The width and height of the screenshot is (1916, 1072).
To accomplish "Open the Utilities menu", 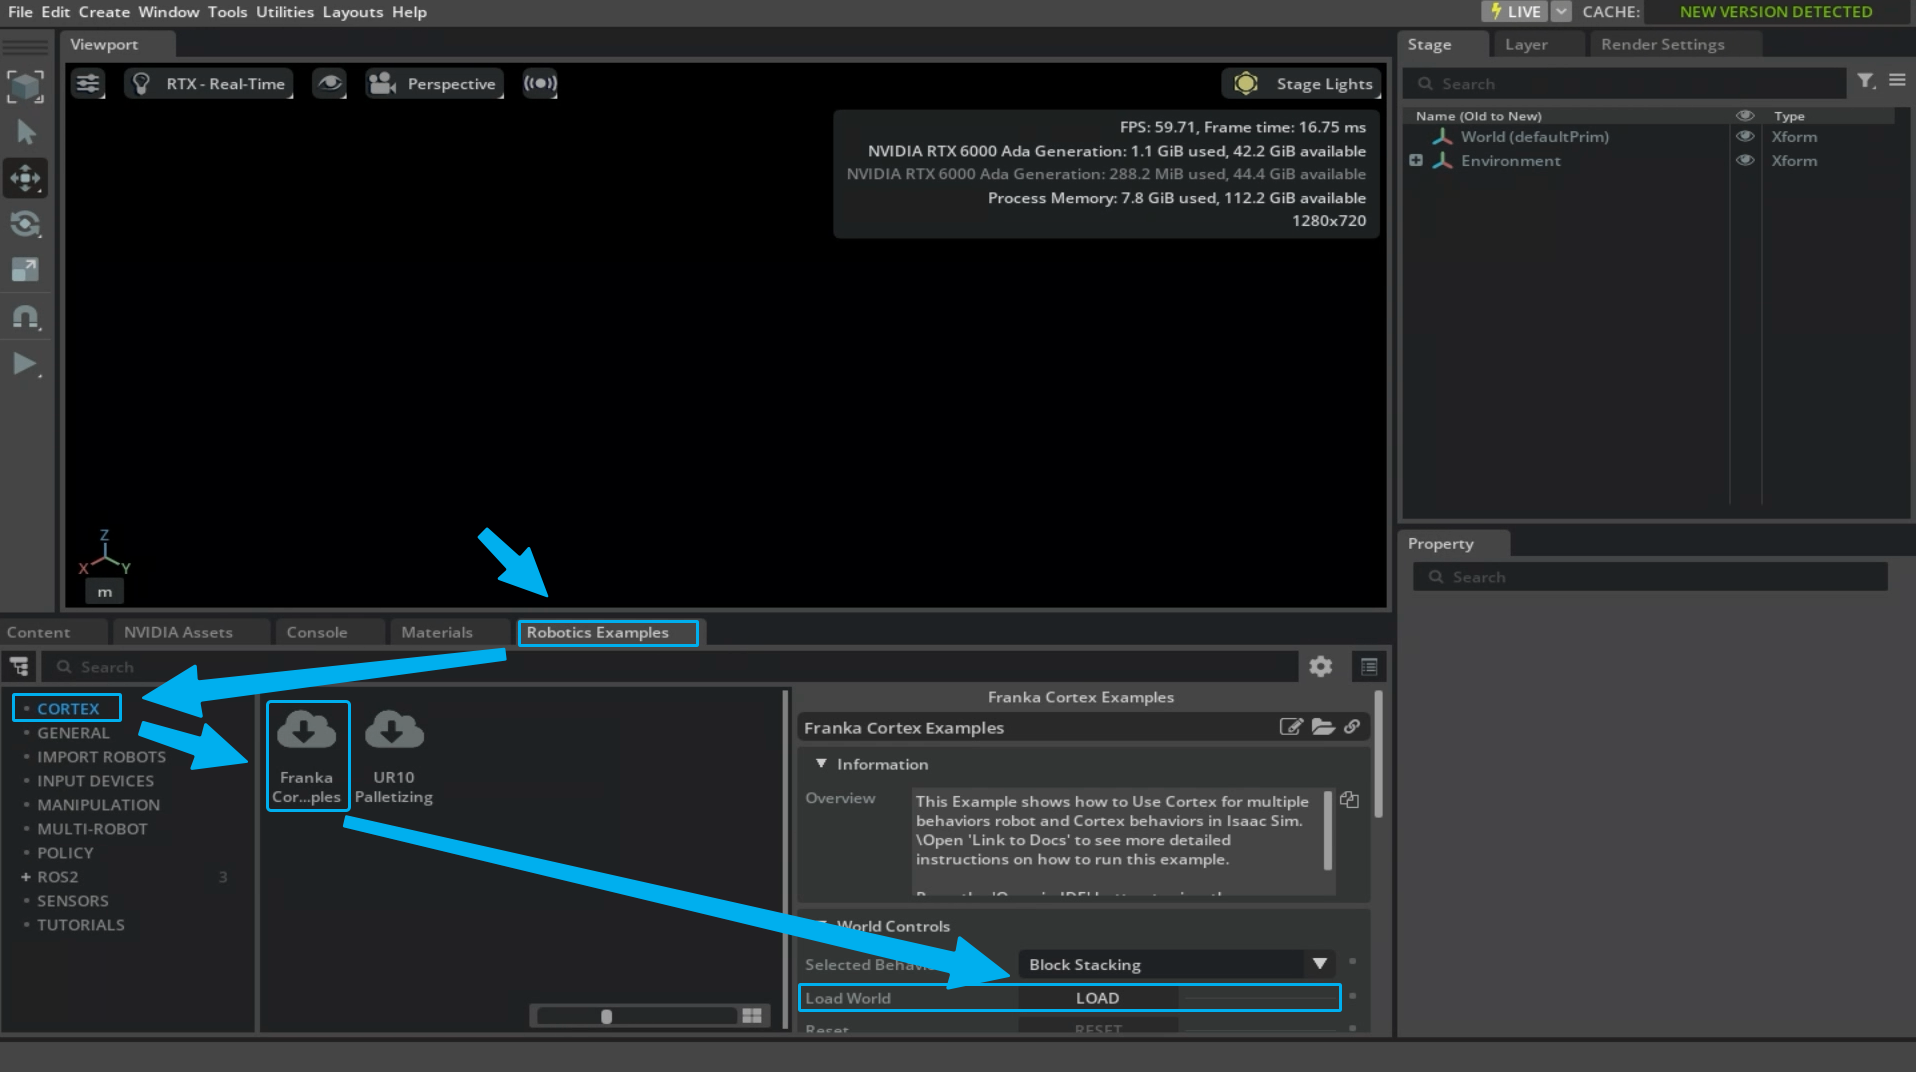I will 285,12.
